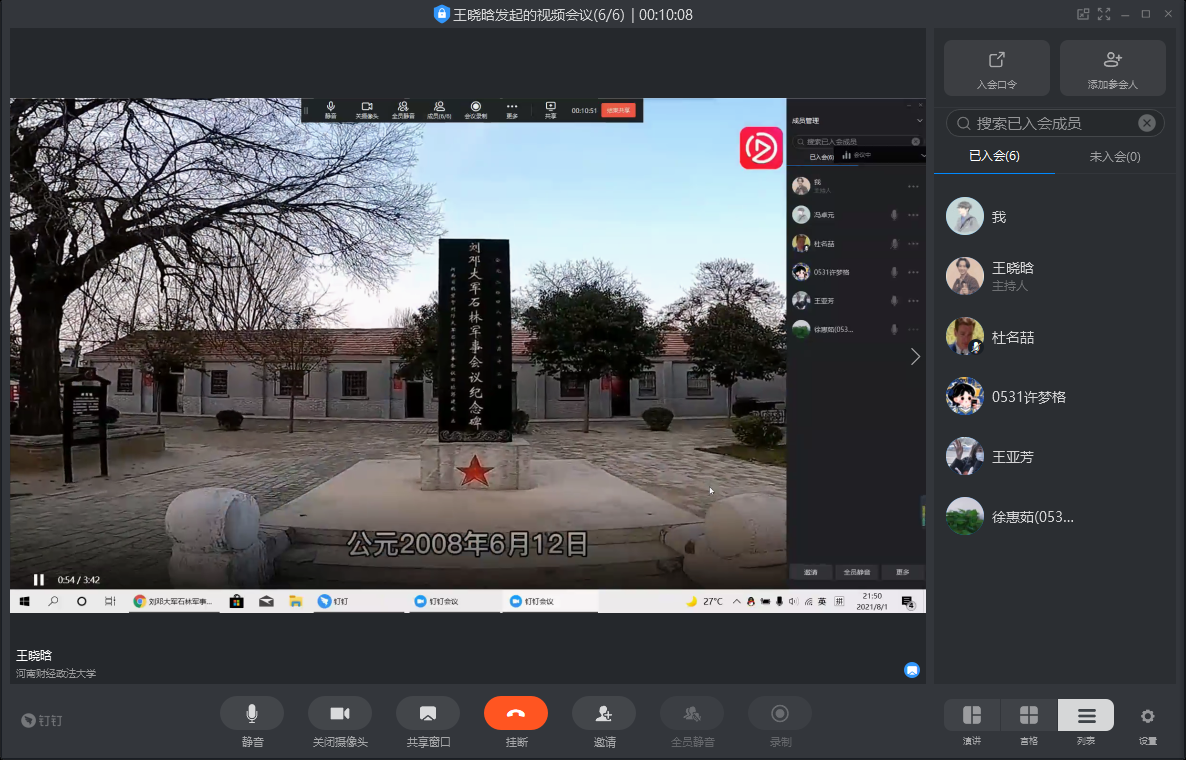
Task: Open 设置 settings gear
Action: 1147,716
